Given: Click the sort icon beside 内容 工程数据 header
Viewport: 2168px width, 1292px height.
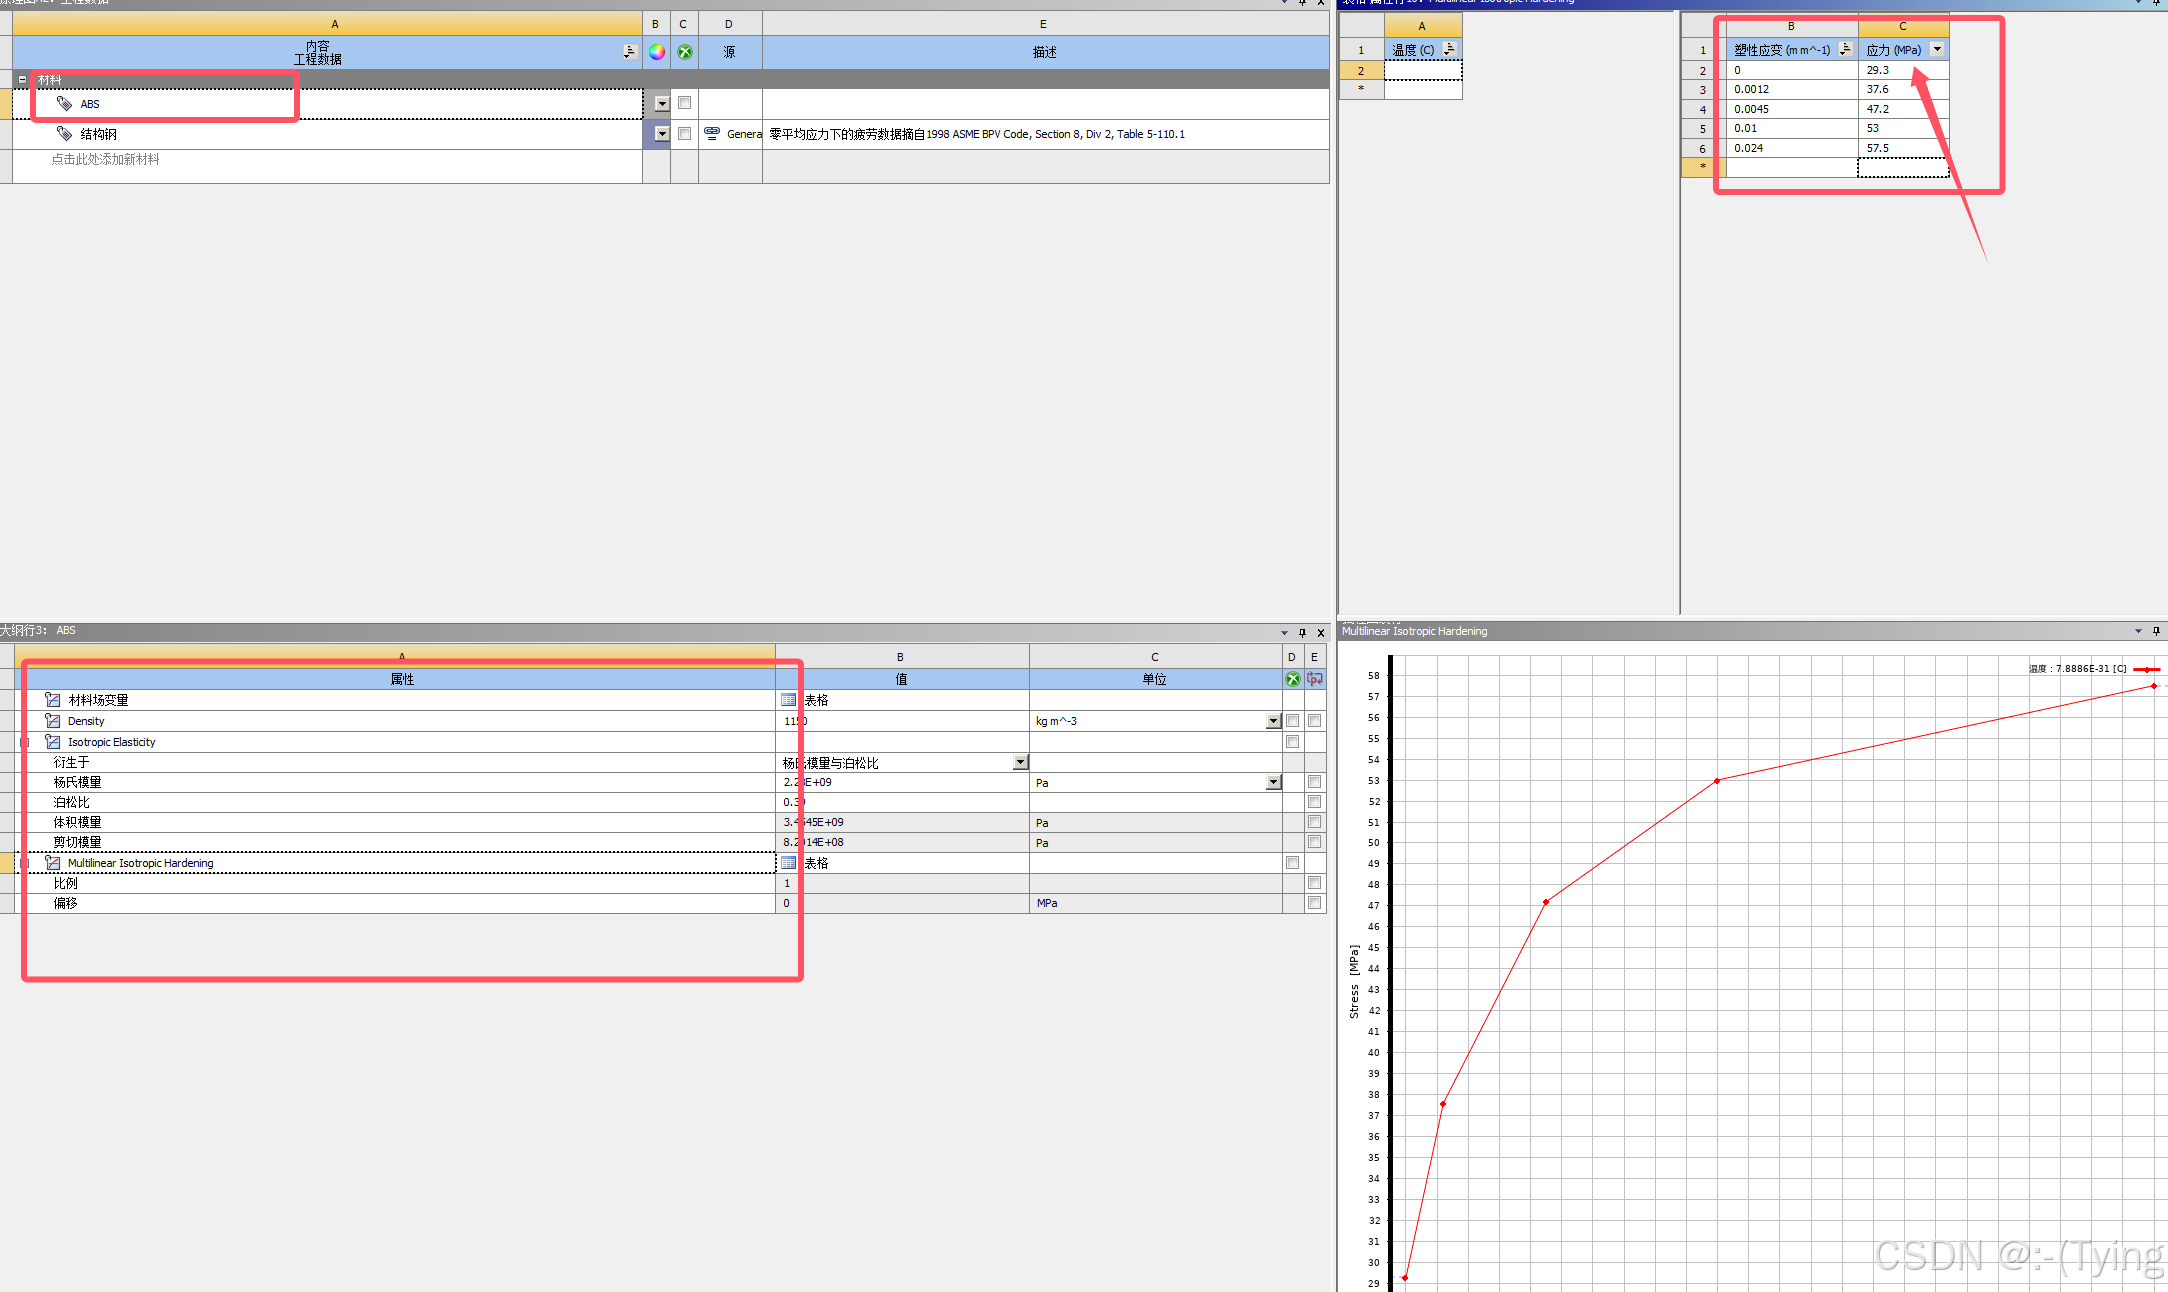Looking at the screenshot, I should (x=629, y=52).
